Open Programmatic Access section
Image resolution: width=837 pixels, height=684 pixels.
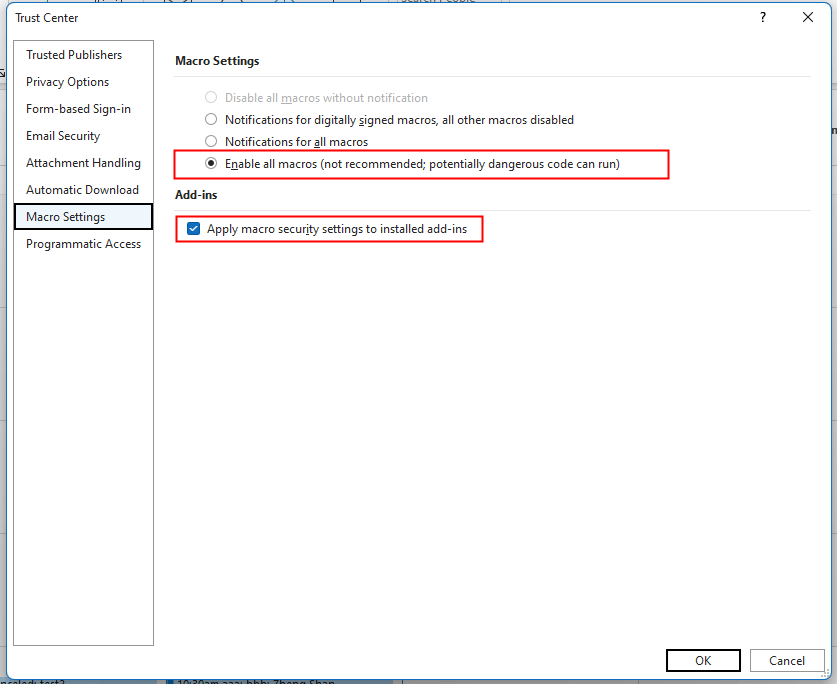(x=83, y=244)
